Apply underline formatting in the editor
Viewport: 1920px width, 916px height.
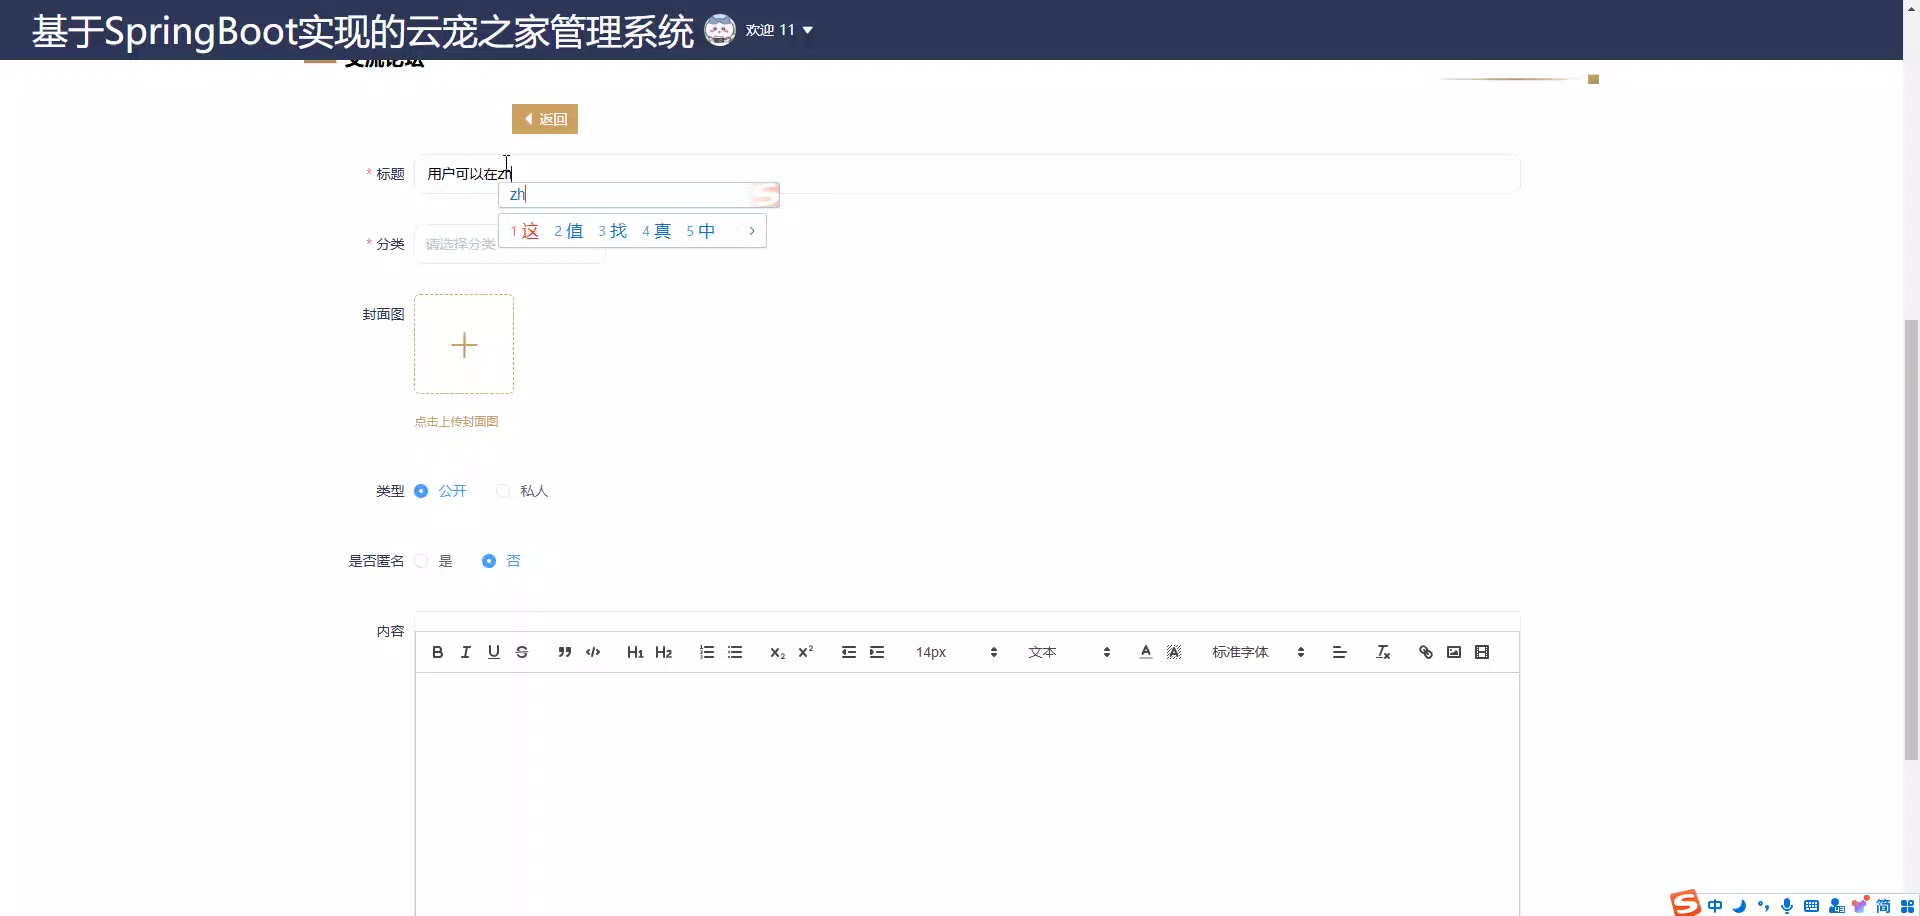(x=493, y=652)
